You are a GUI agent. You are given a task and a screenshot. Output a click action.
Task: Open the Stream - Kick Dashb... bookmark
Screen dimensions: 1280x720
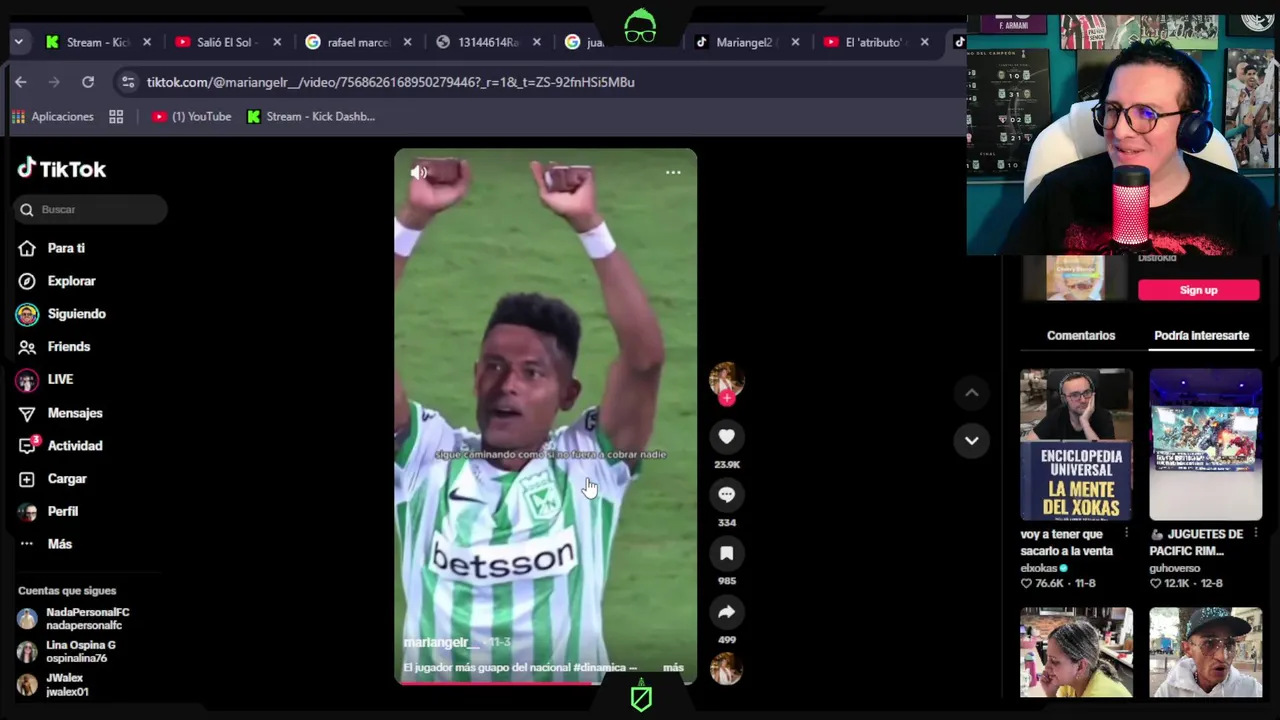(x=311, y=117)
